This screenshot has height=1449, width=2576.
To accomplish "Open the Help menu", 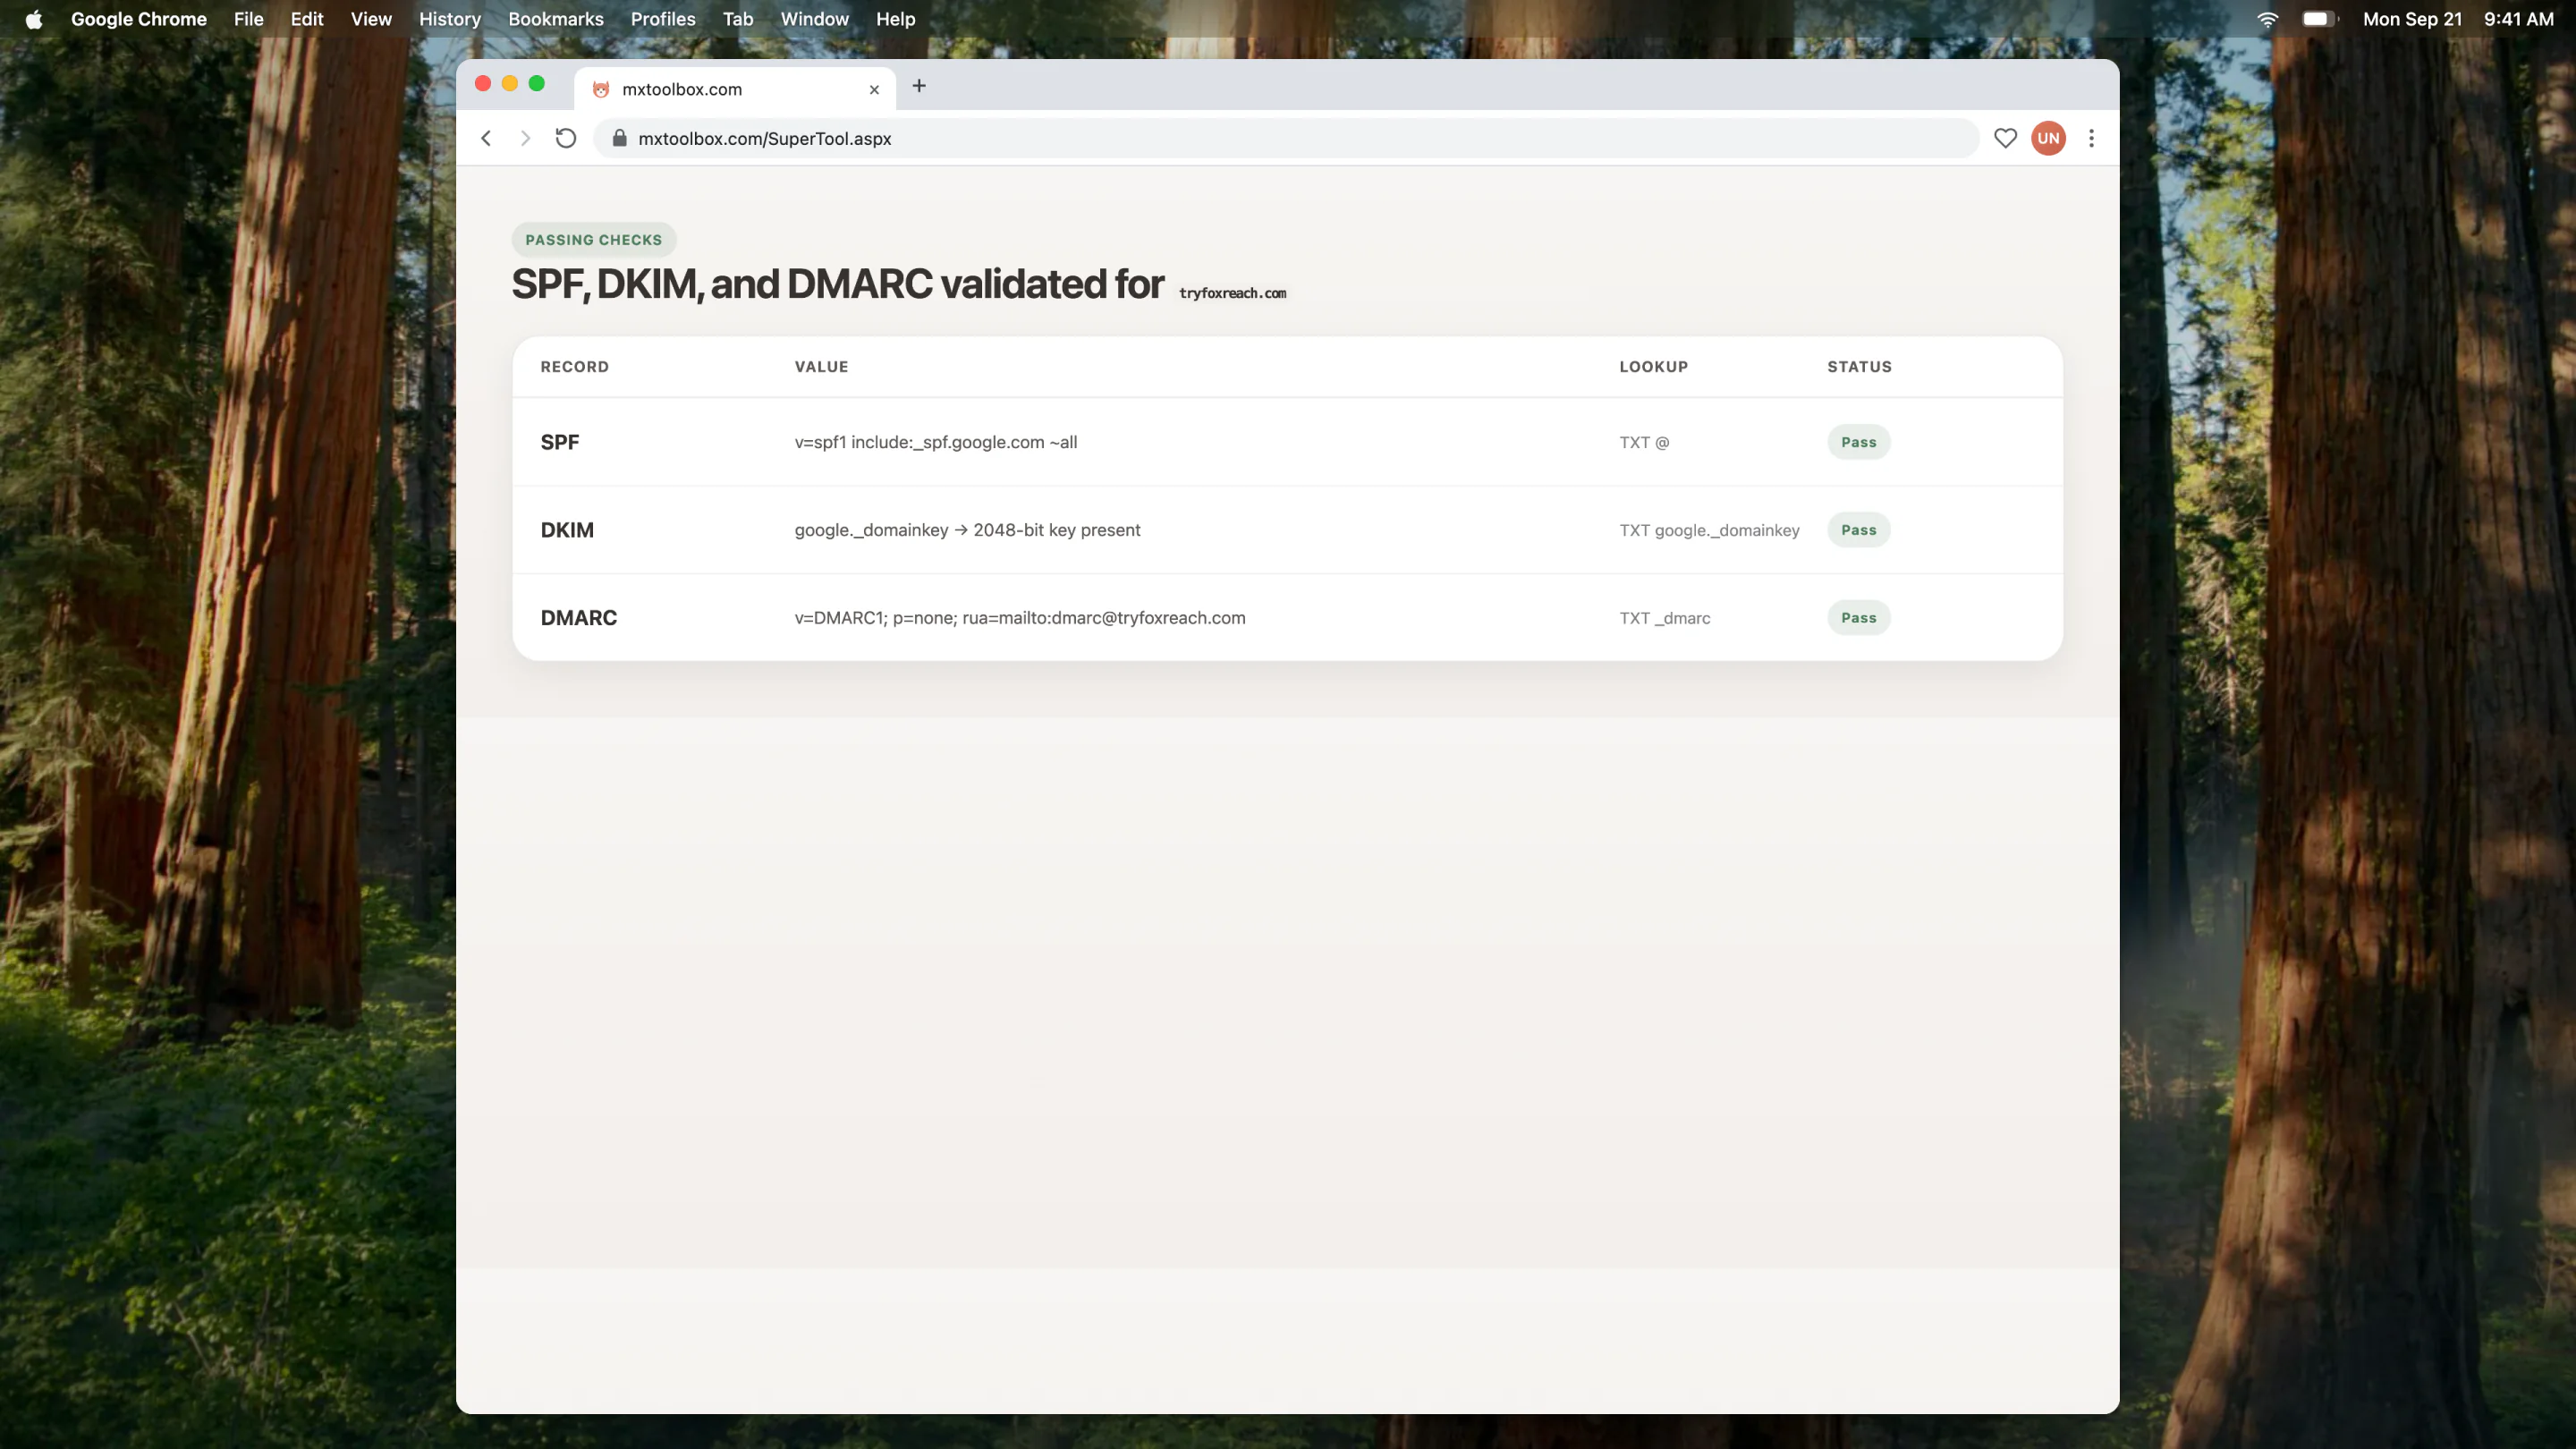I will [x=895, y=19].
